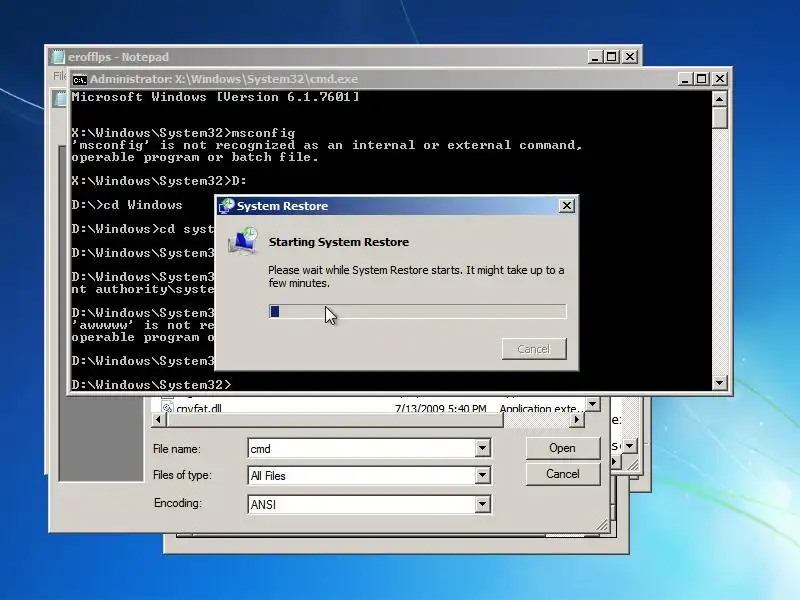
Task: Click the 'Please wait while System Restore starts' message
Action: click(x=416, y=277)
